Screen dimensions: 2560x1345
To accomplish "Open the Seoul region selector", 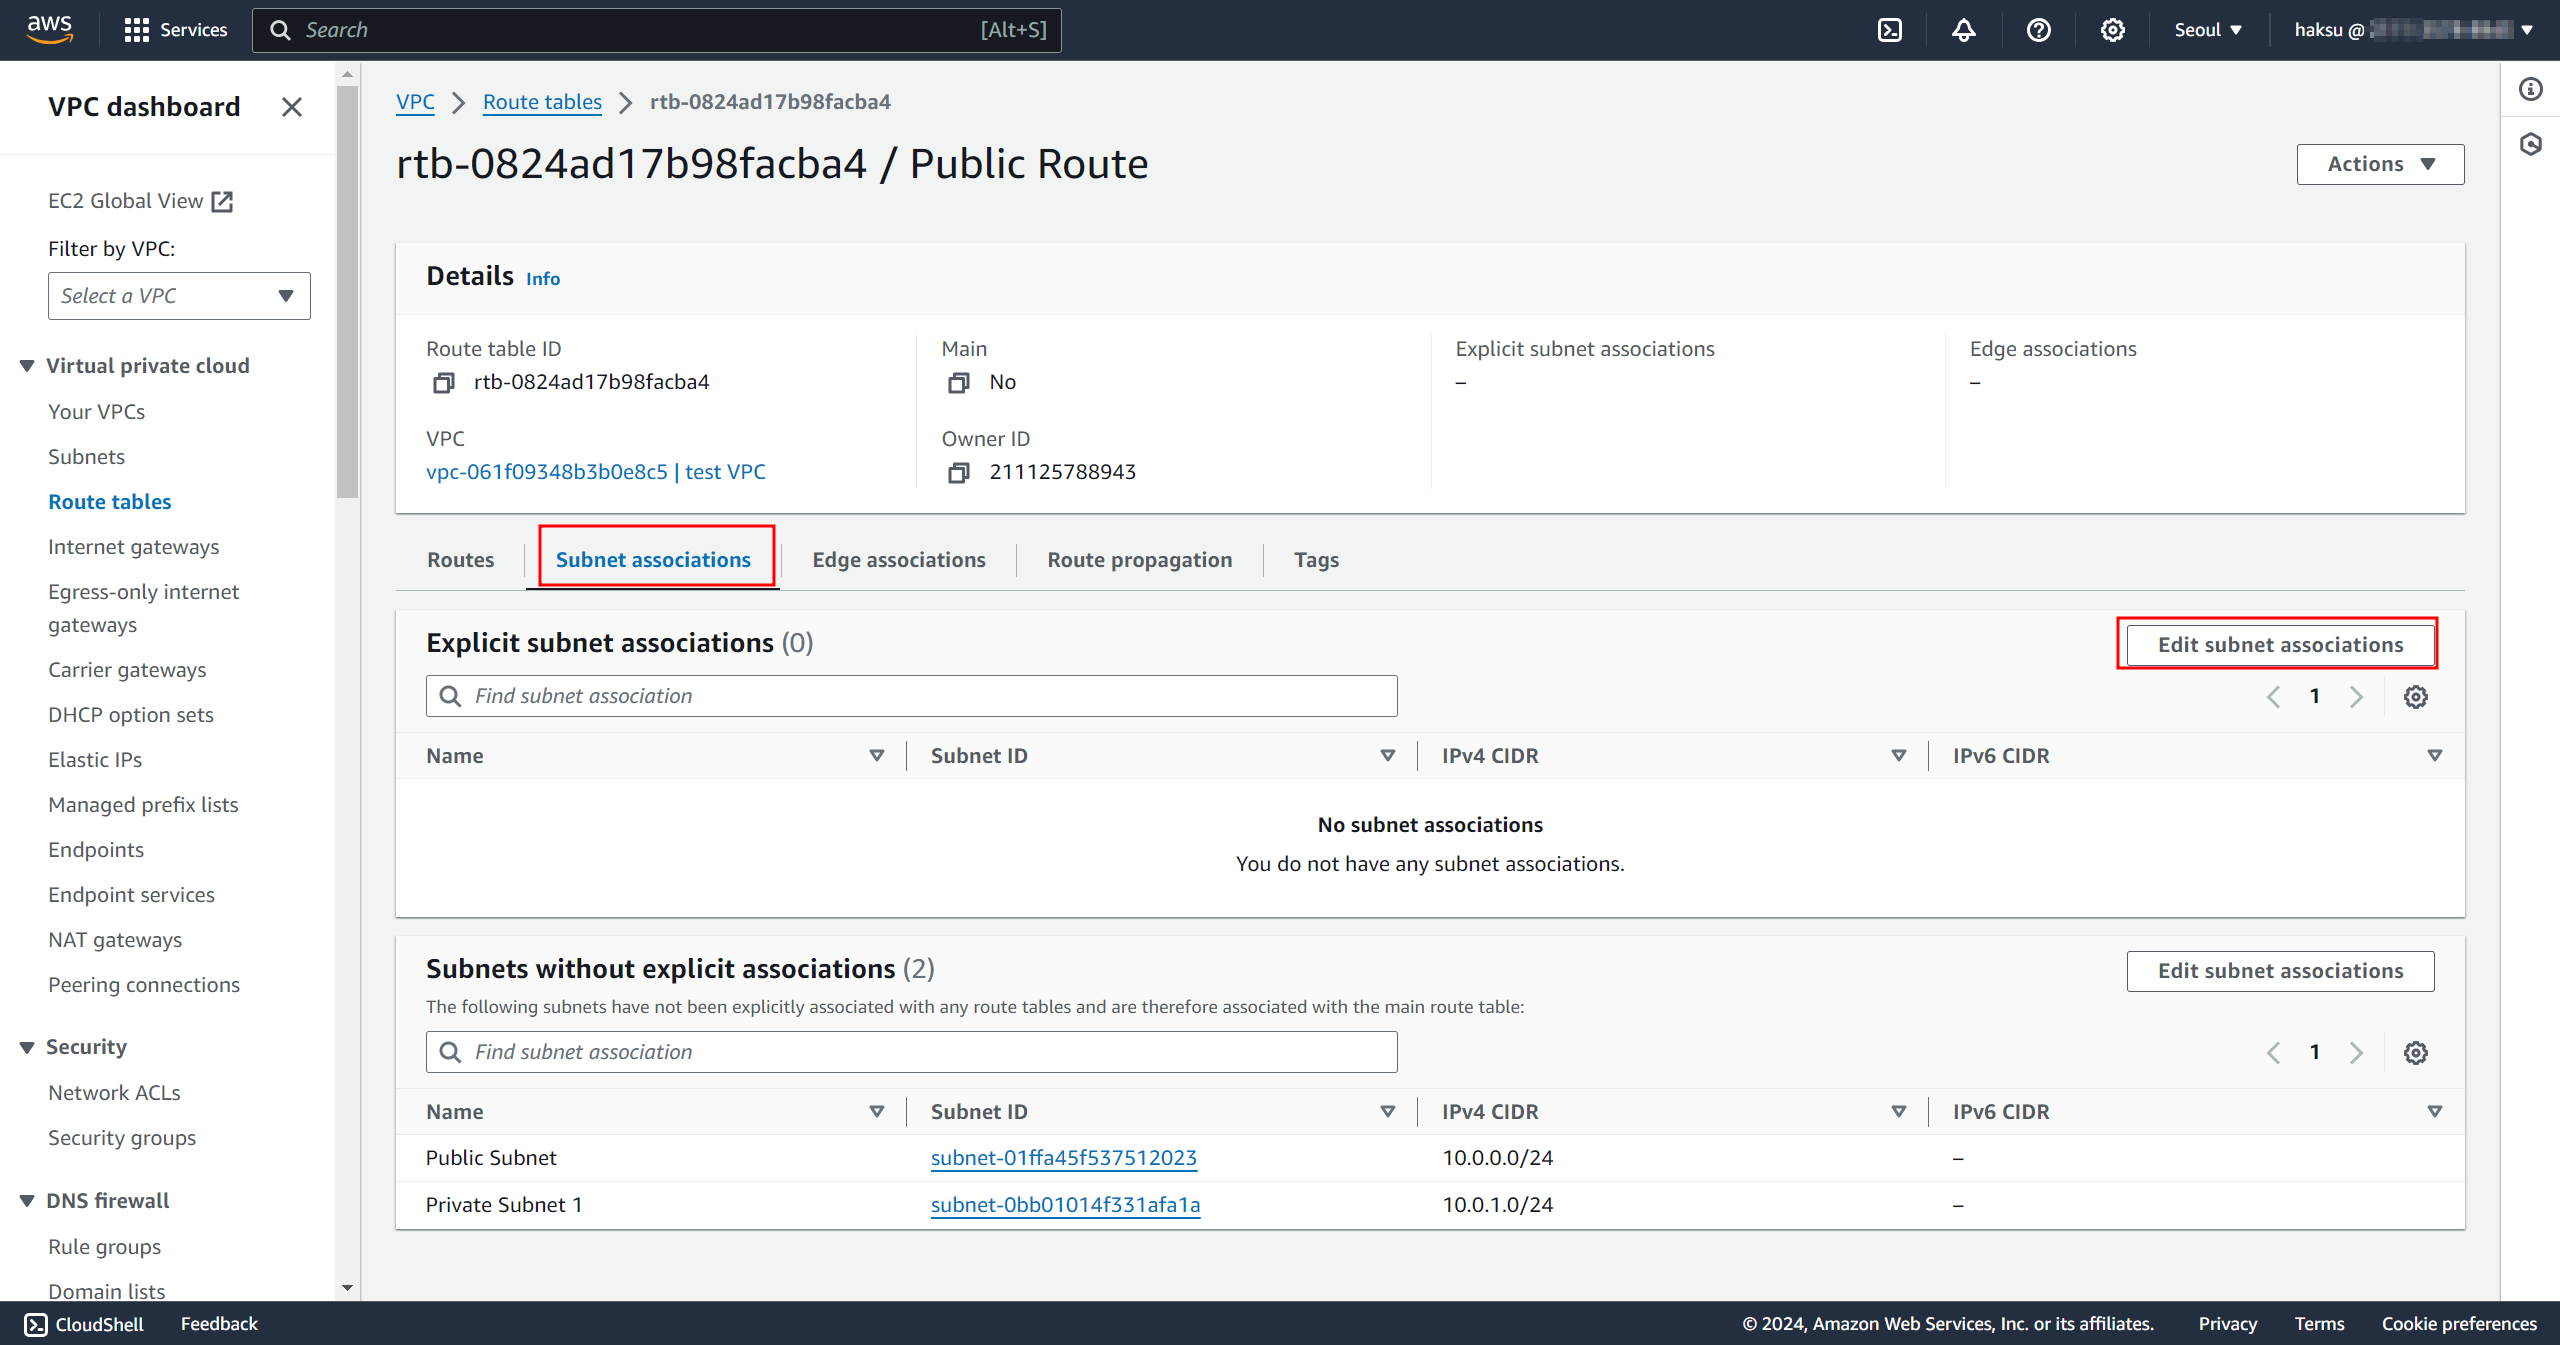I will click(x=2207, y=30).
